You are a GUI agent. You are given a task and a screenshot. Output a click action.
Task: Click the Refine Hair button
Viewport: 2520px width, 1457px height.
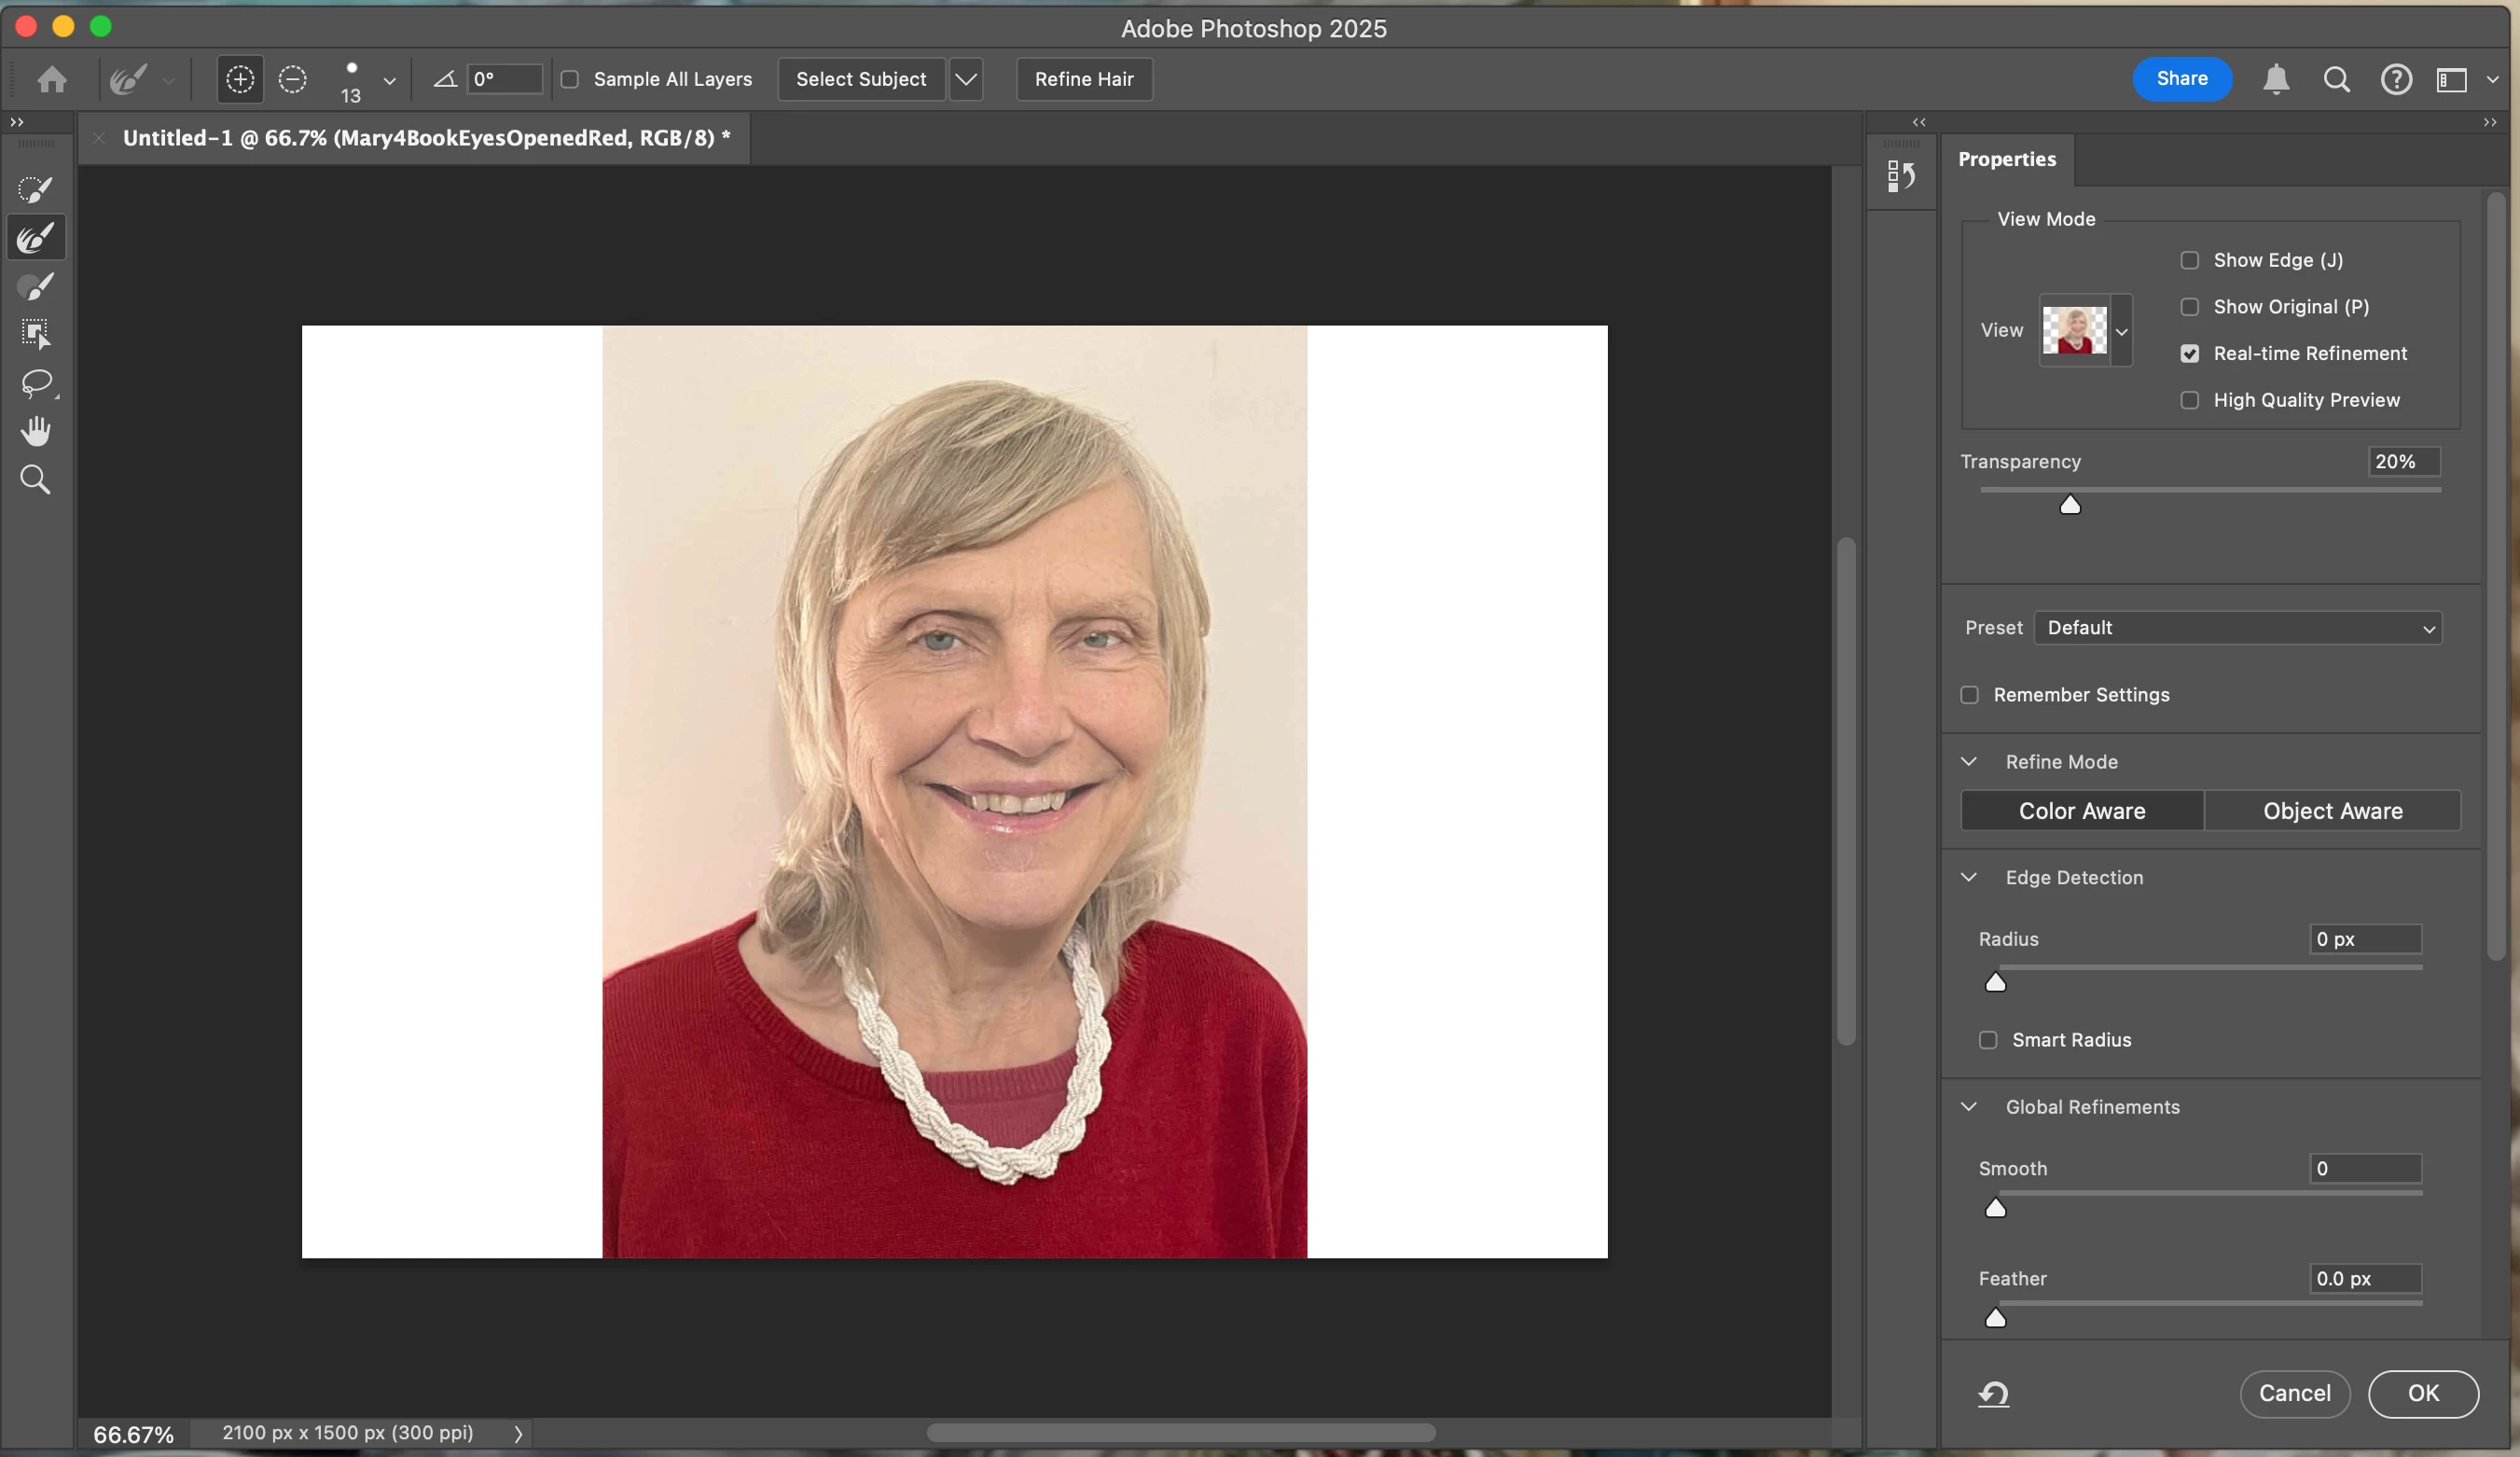[1083, 79]
